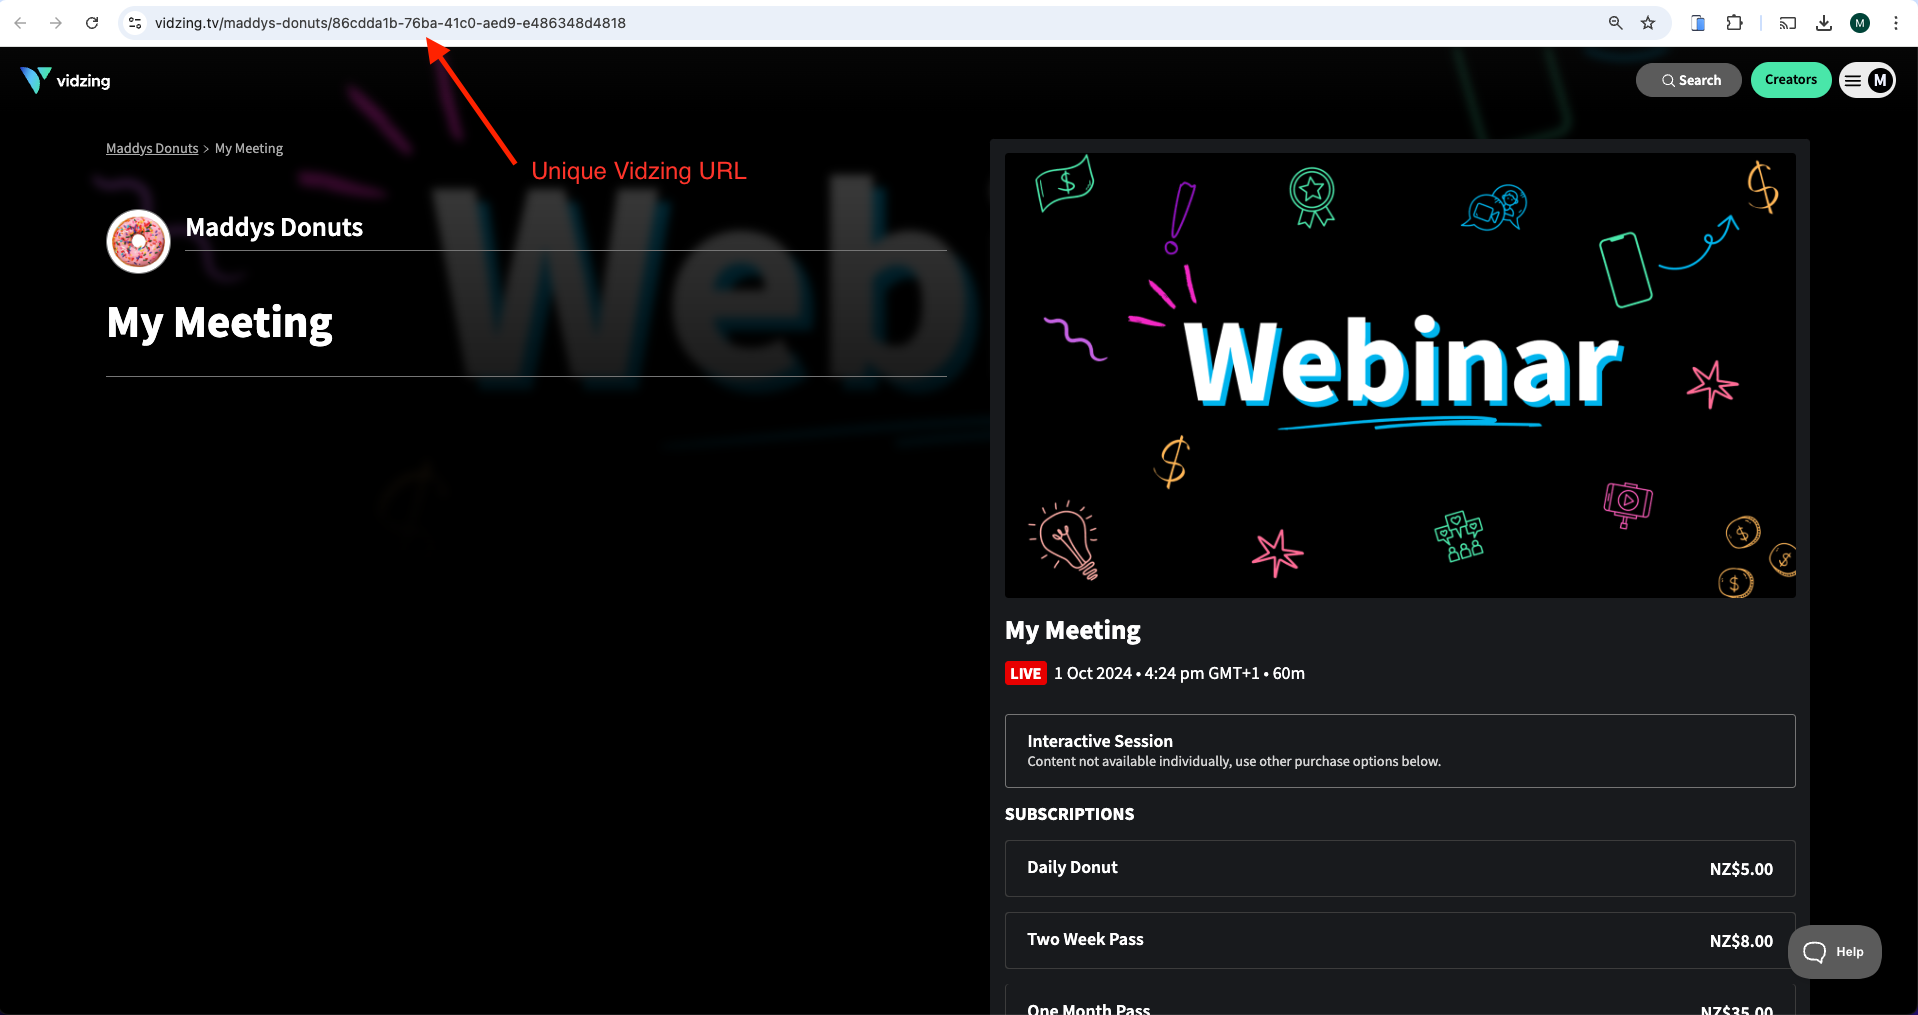
Task: Click the Vidzing logo
Action: click(66, 80)
